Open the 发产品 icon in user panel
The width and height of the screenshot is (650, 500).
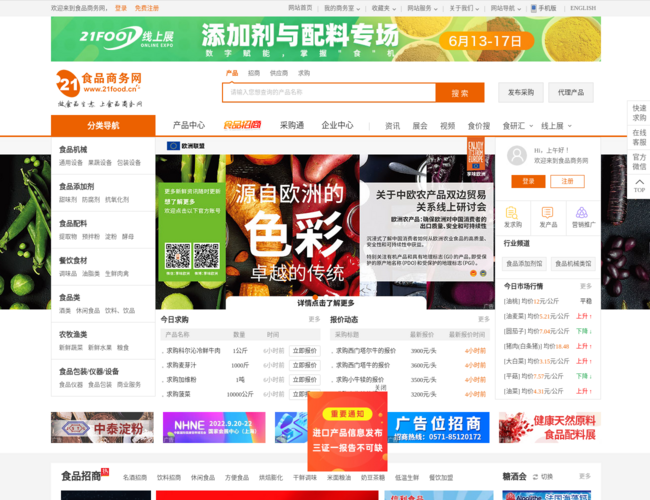pos(548,218)
